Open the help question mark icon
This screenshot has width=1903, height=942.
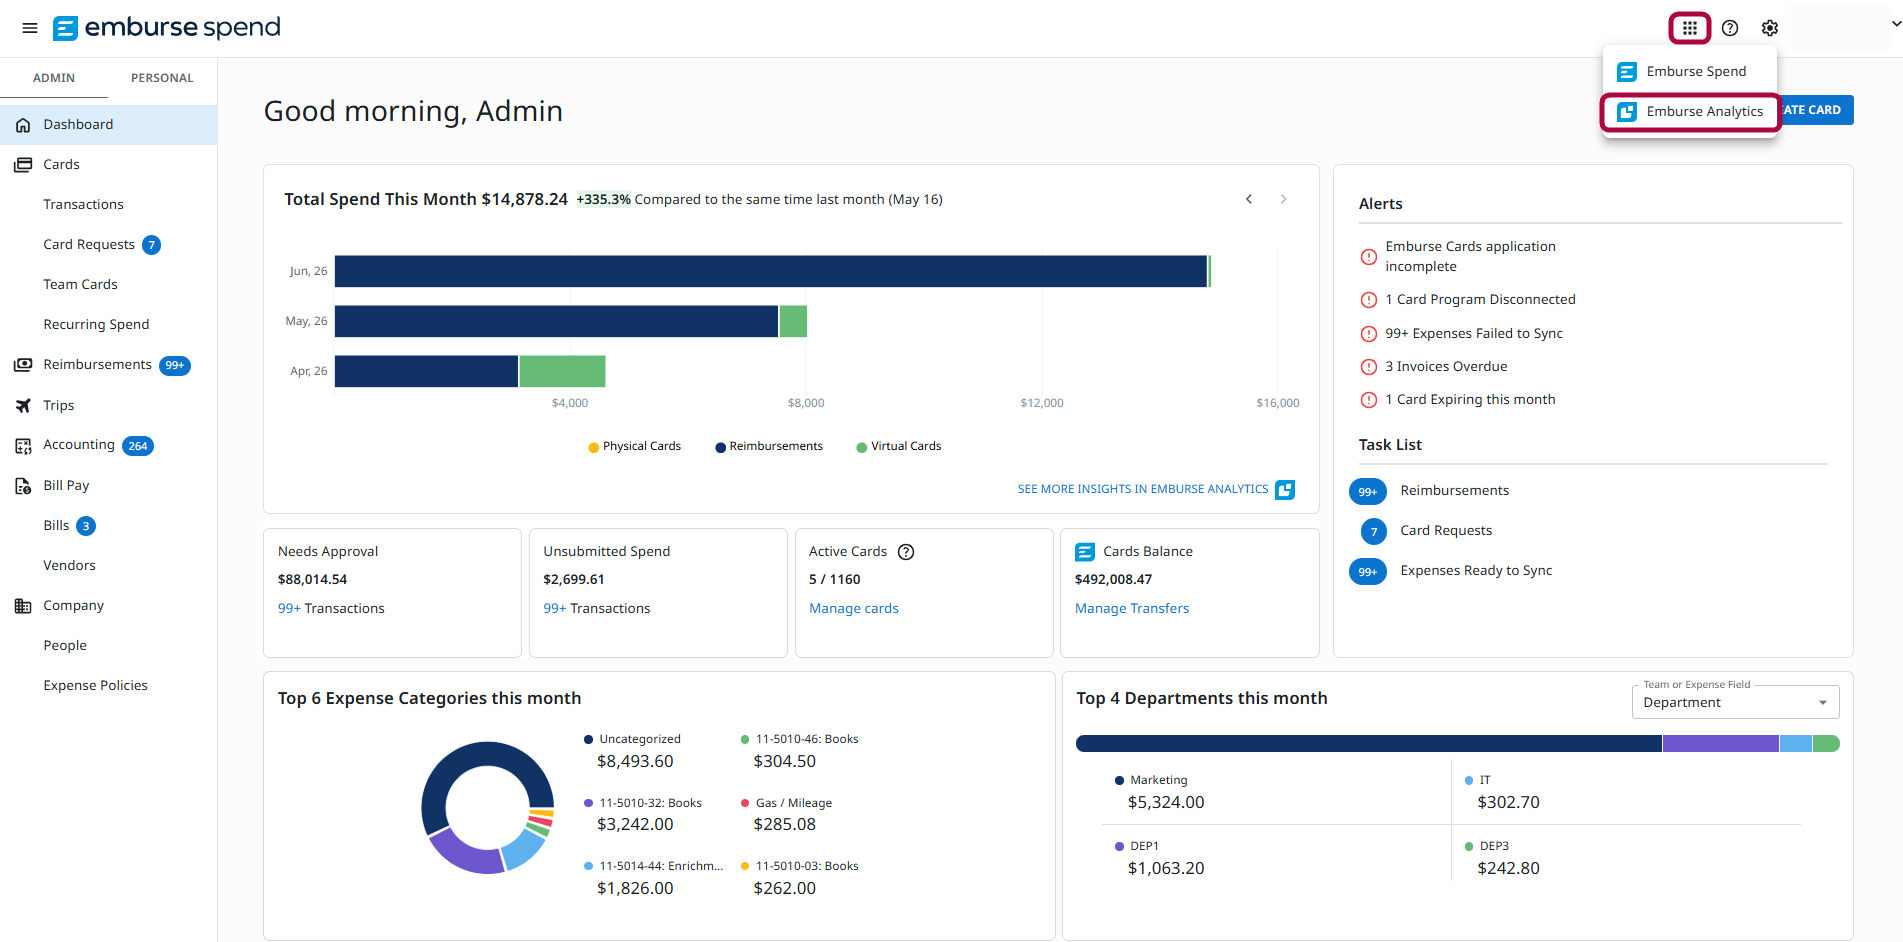click(1730, 28)
